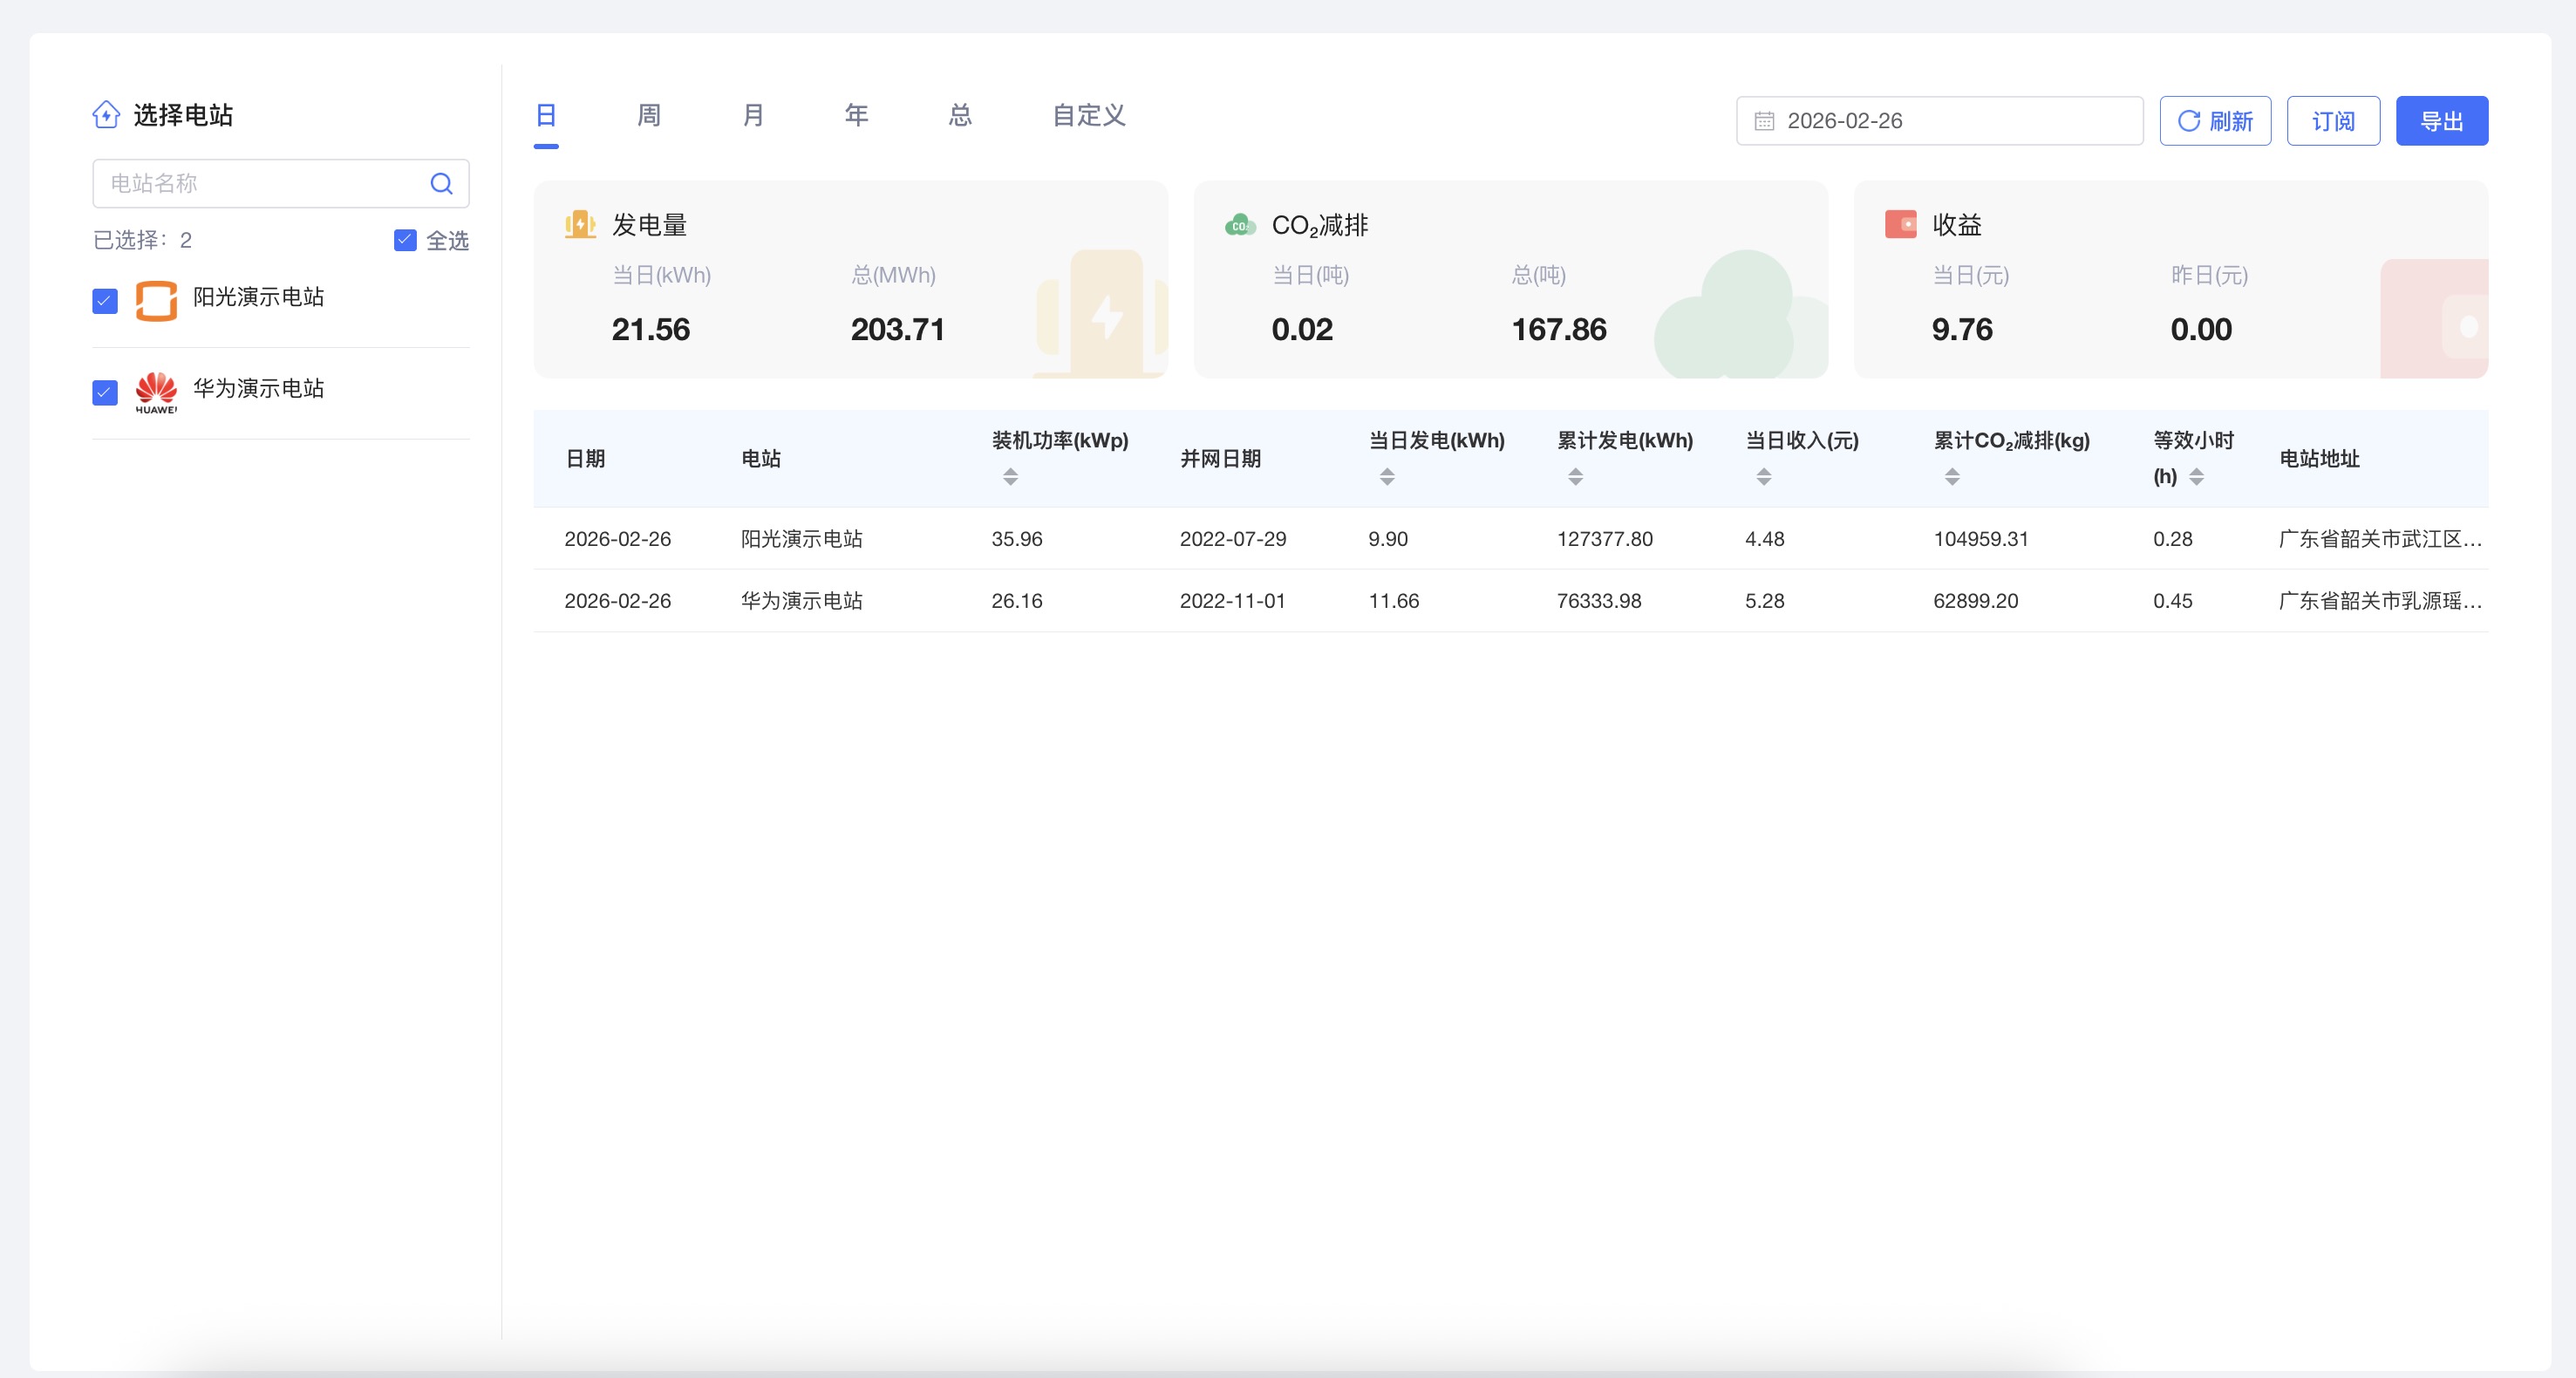The image size is (2576, 1378).
Task: Toggle the 阳光演示电站 checkbox
Action: (x=105, y=300)
